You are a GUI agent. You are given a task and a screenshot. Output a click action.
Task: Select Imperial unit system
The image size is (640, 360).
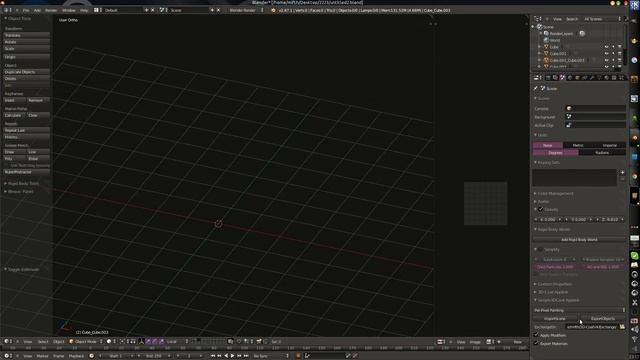609,145
